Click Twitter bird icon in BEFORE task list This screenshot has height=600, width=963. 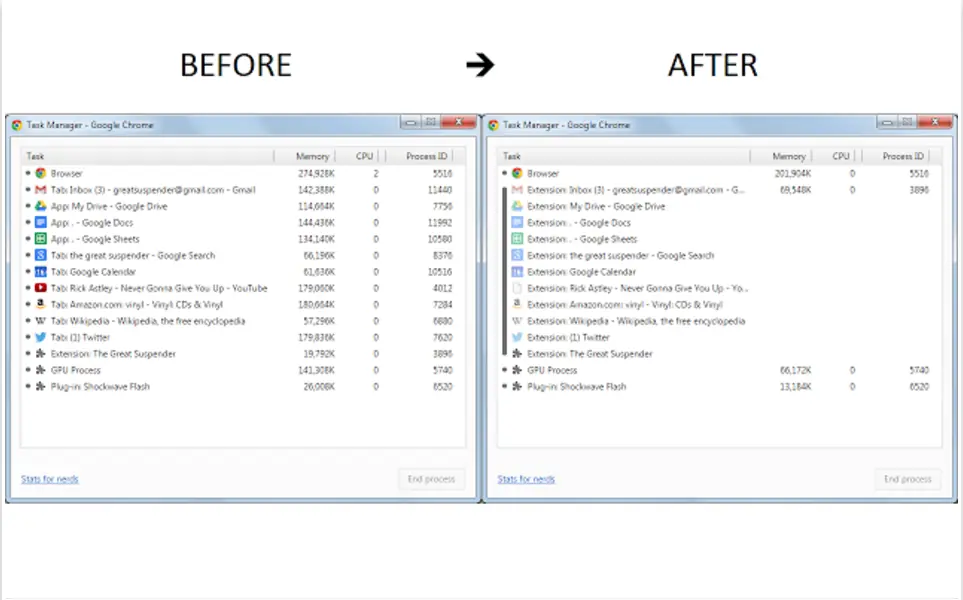point(41,337)
